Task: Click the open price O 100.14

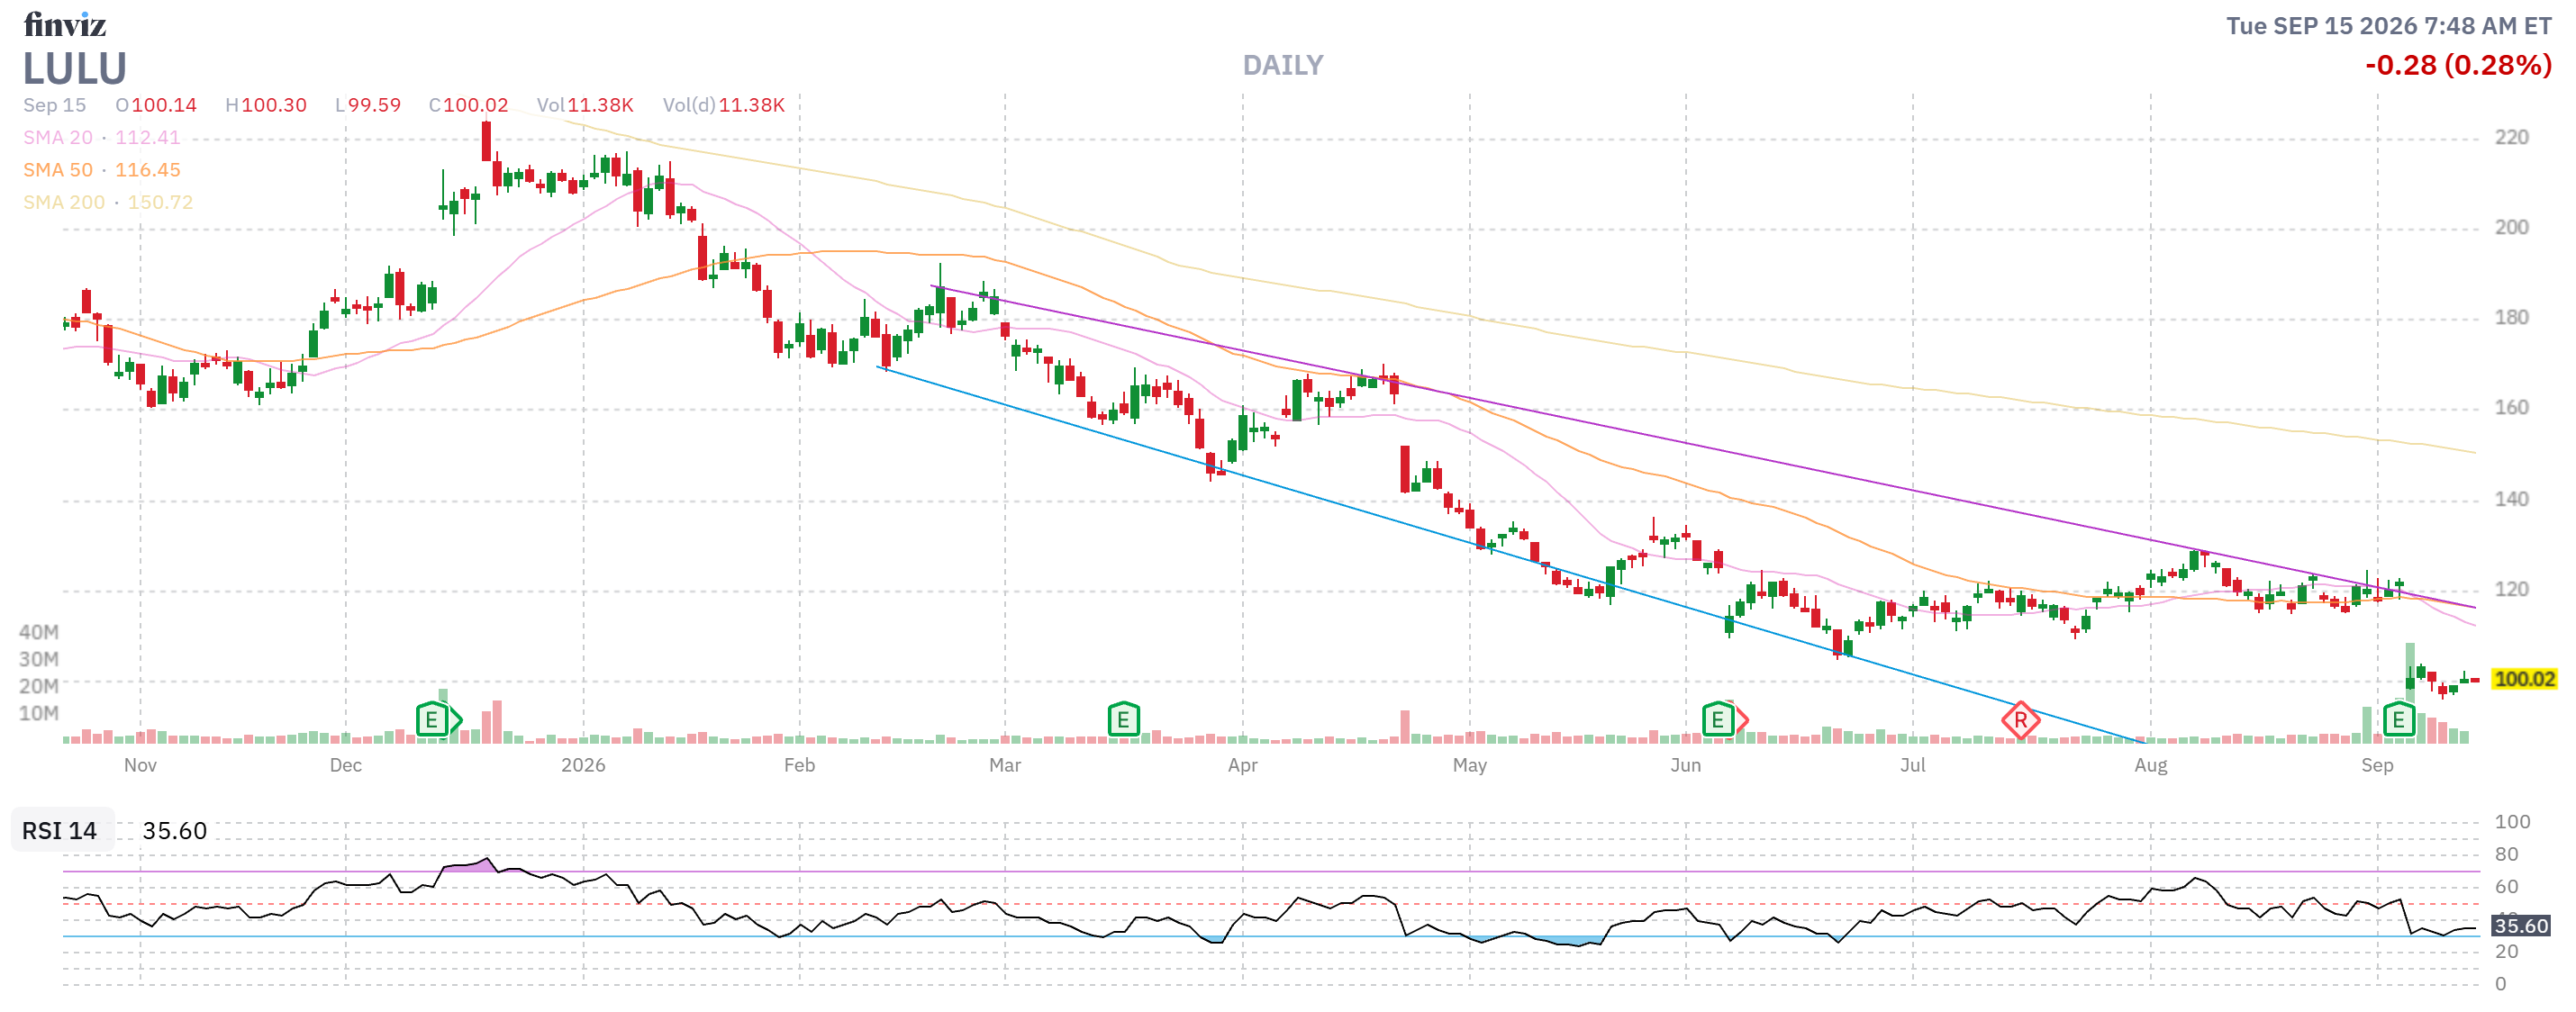Action: point(156,105)
